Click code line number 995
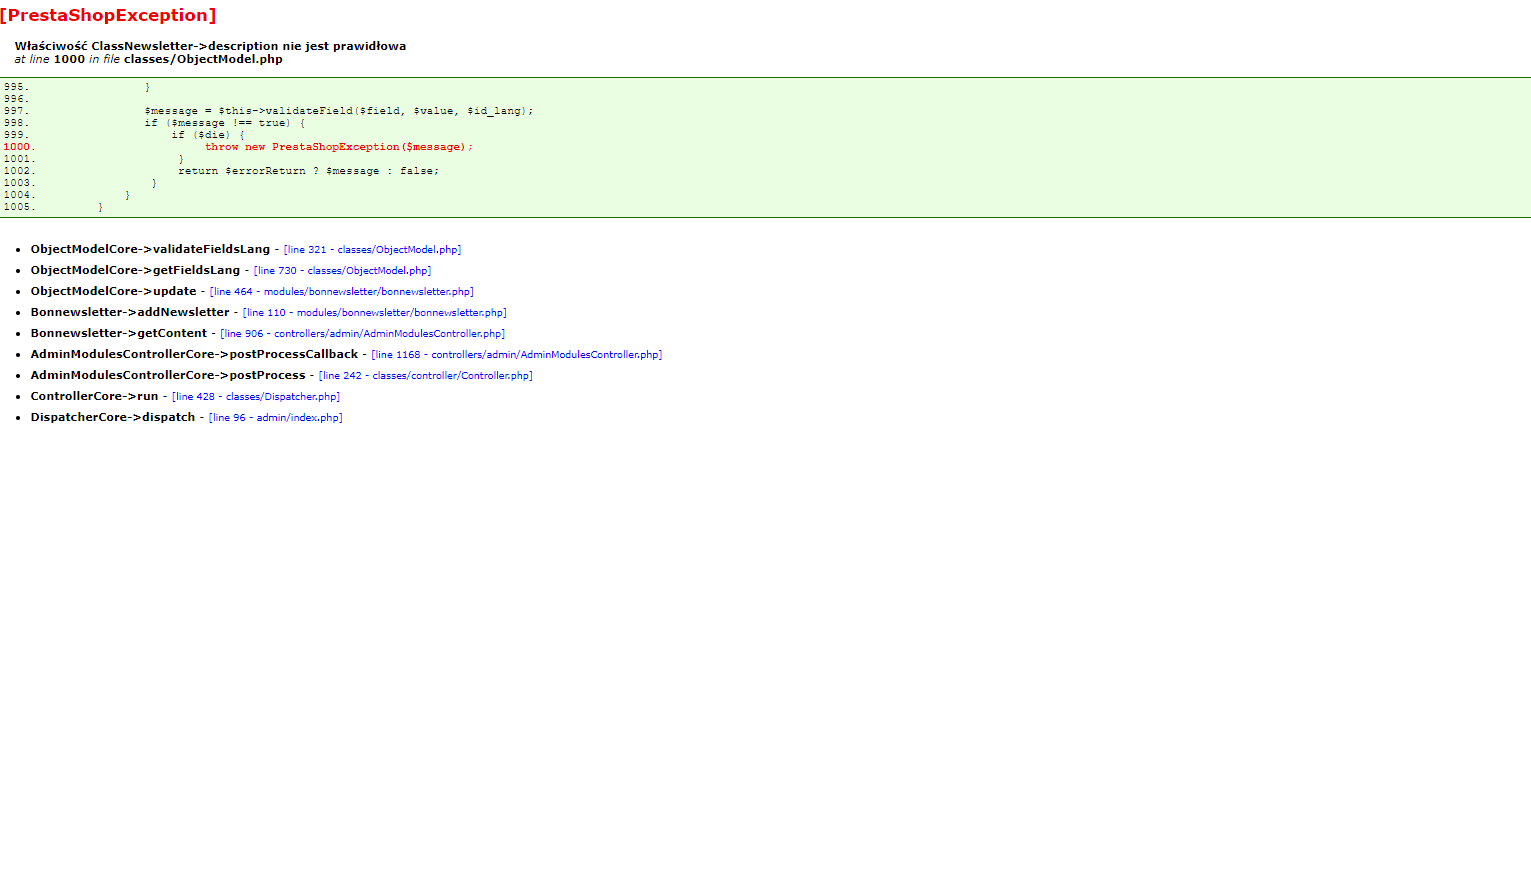Viewport: 1531px width, 896px height. pos(16,87)
